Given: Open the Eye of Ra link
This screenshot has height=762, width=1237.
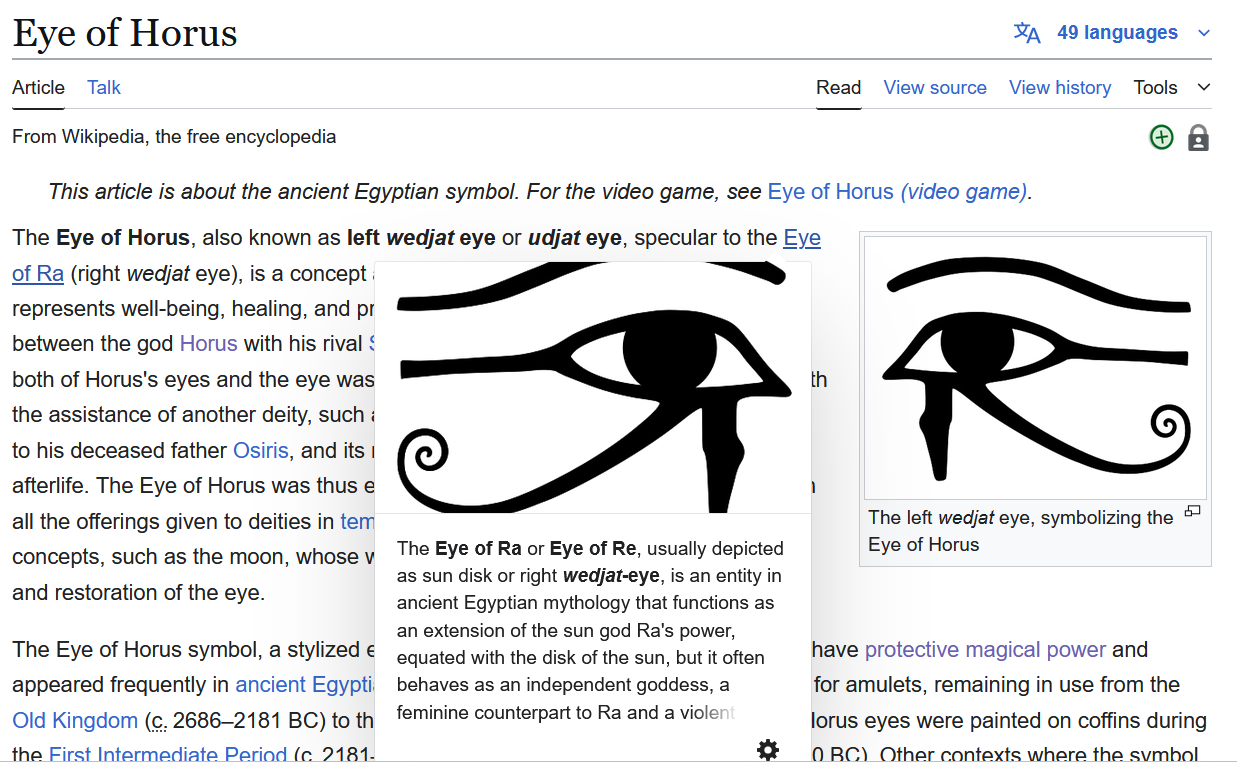Looking at the screenshot, I should pyautogui.click(x=802, y=238).
